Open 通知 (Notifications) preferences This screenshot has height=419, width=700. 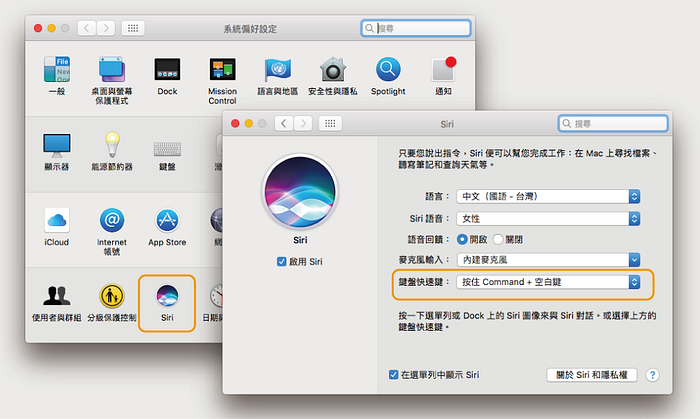(443, 70)
